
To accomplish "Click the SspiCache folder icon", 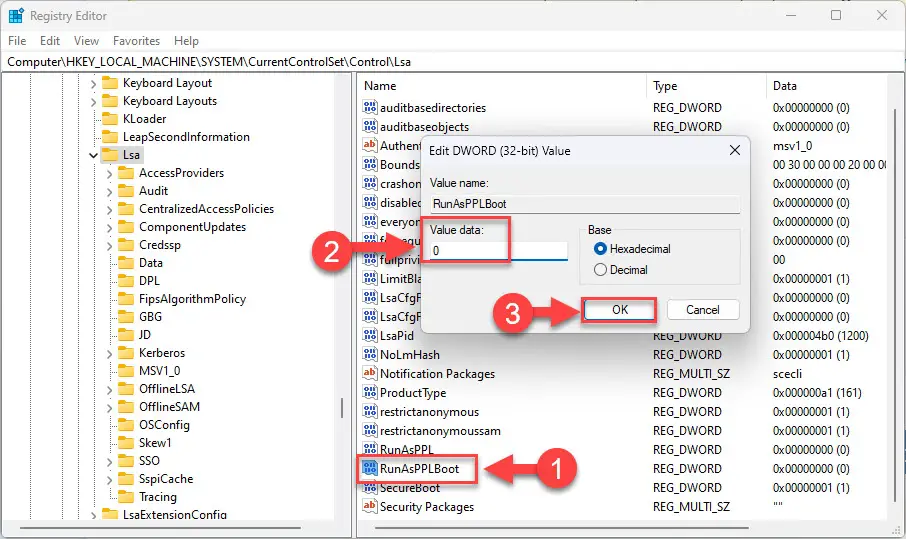I will [126, 479].
